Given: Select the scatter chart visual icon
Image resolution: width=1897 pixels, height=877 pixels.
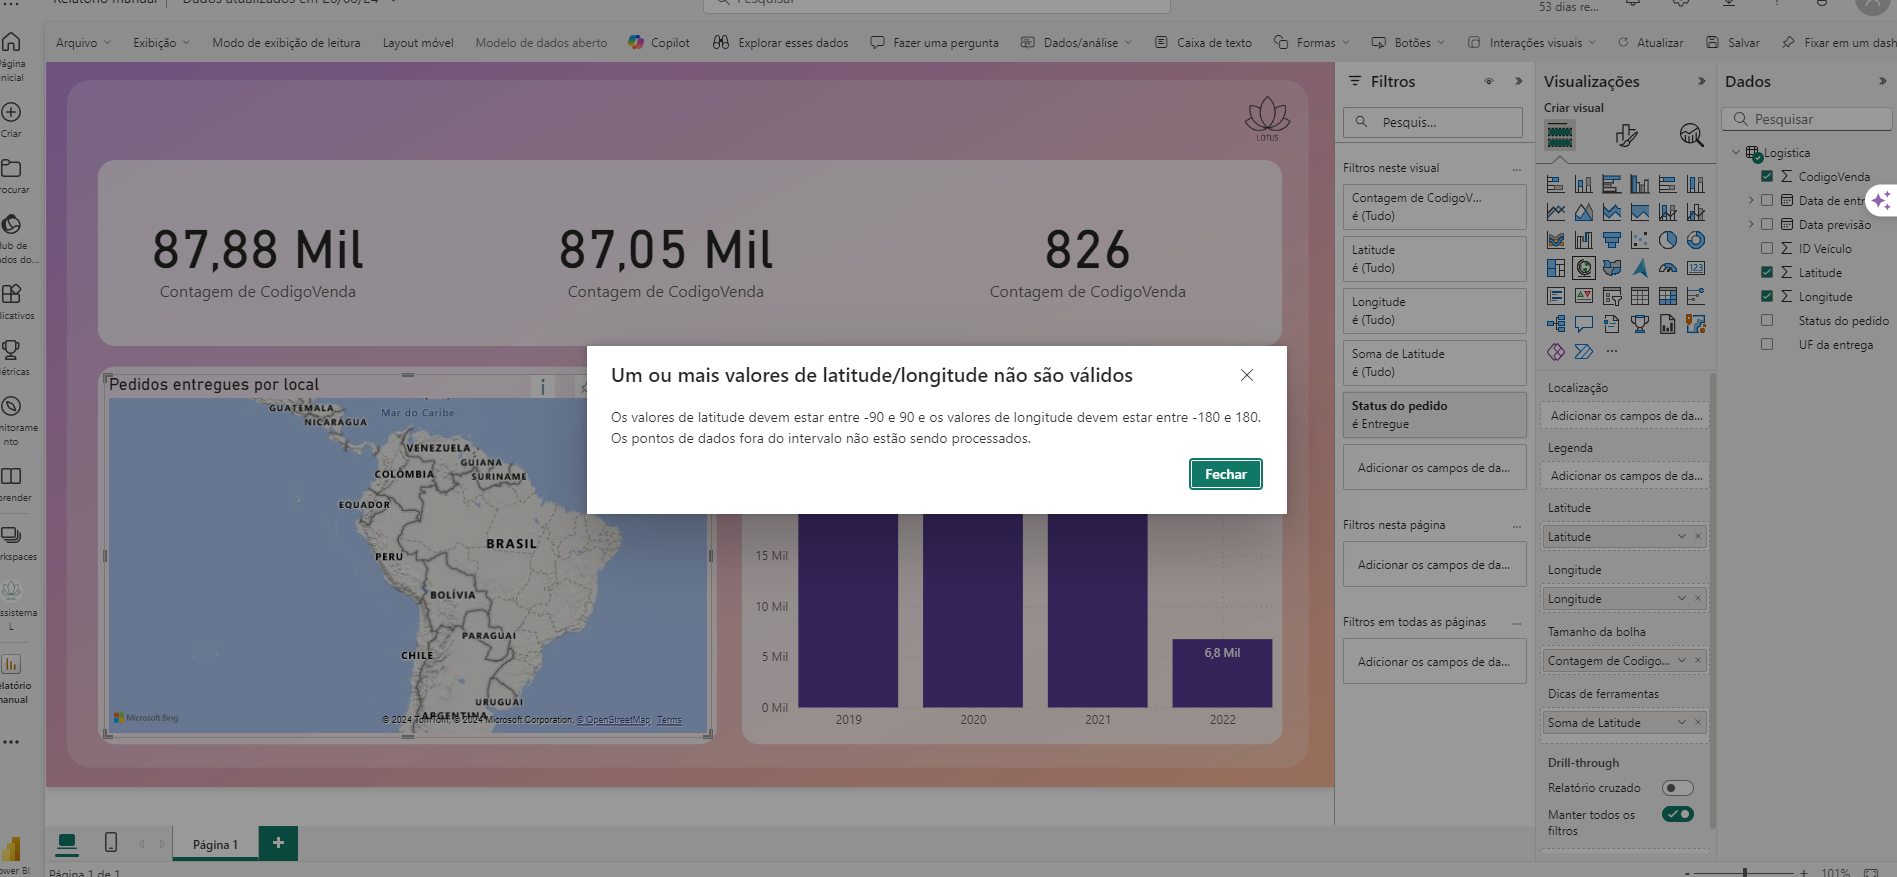Looking at the screenshot, I should point(1639,240).
